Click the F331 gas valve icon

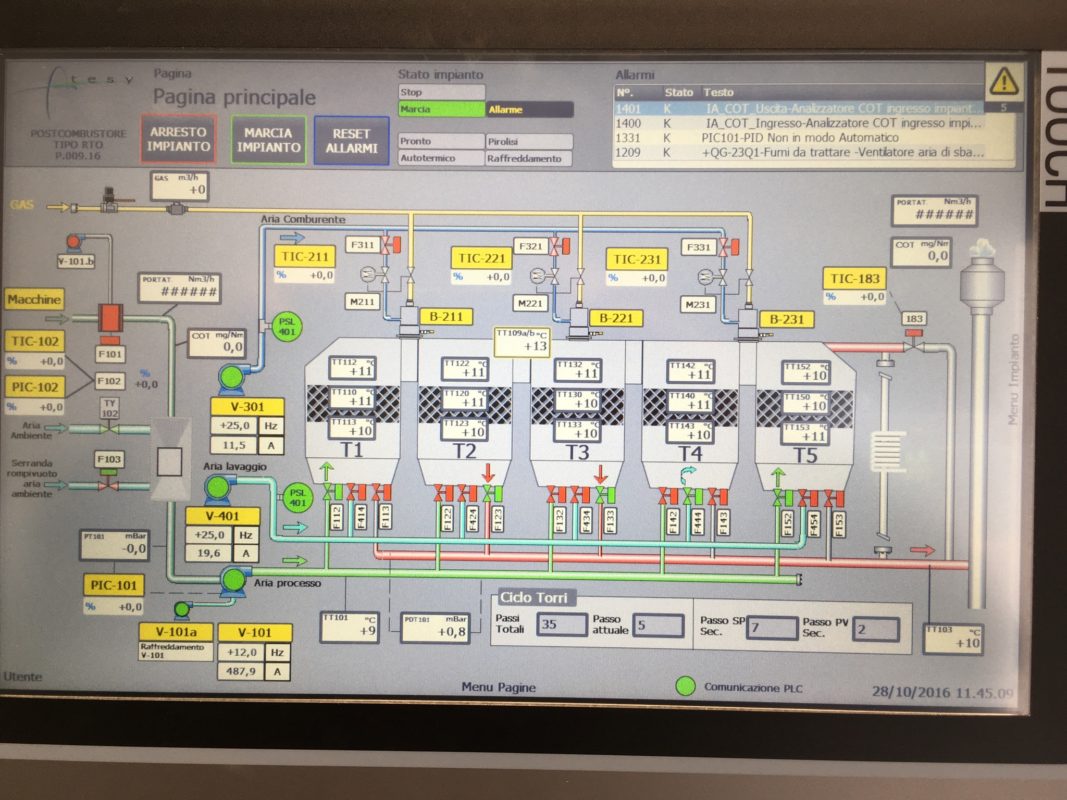[729, 248]
